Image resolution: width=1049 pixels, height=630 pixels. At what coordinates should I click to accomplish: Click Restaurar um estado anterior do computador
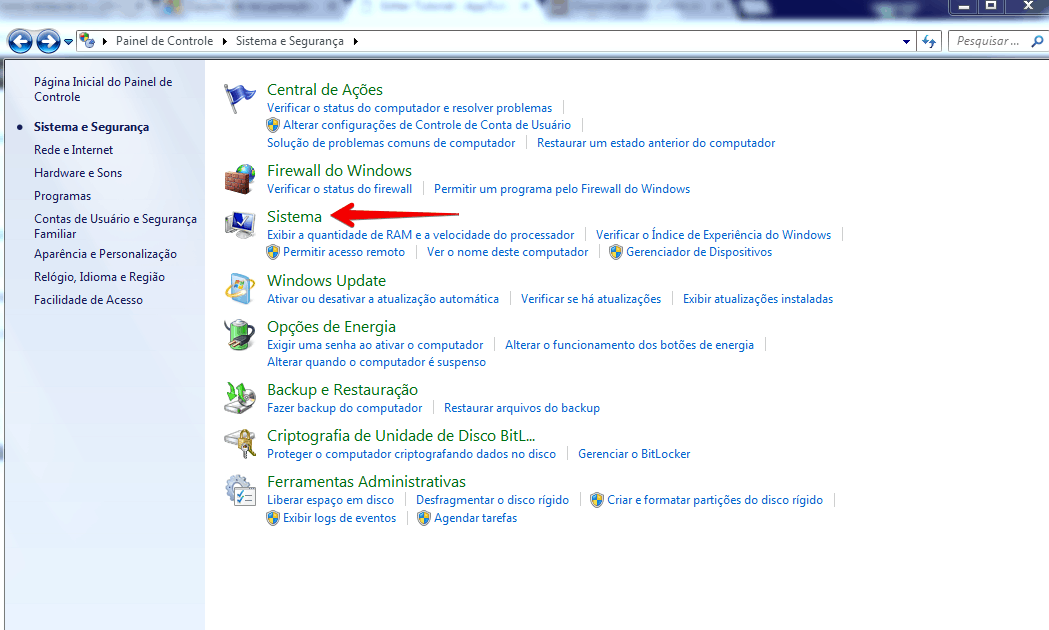pyautogui.click(x=656, y=142)
